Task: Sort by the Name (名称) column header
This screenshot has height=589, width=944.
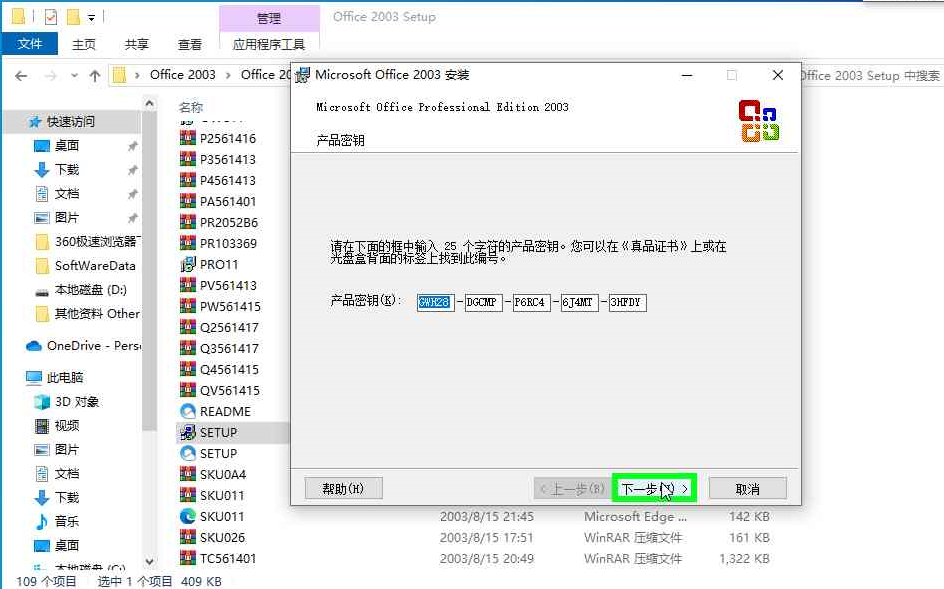Action: coord(191,107)
